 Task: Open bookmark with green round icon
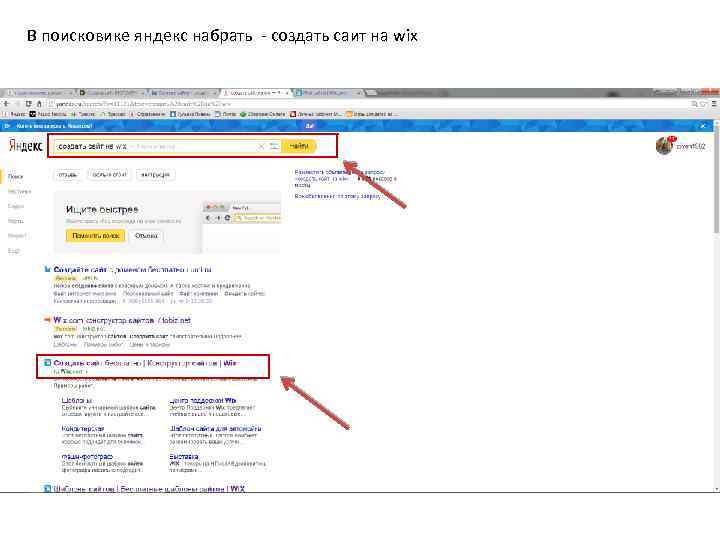pos(262,114)
